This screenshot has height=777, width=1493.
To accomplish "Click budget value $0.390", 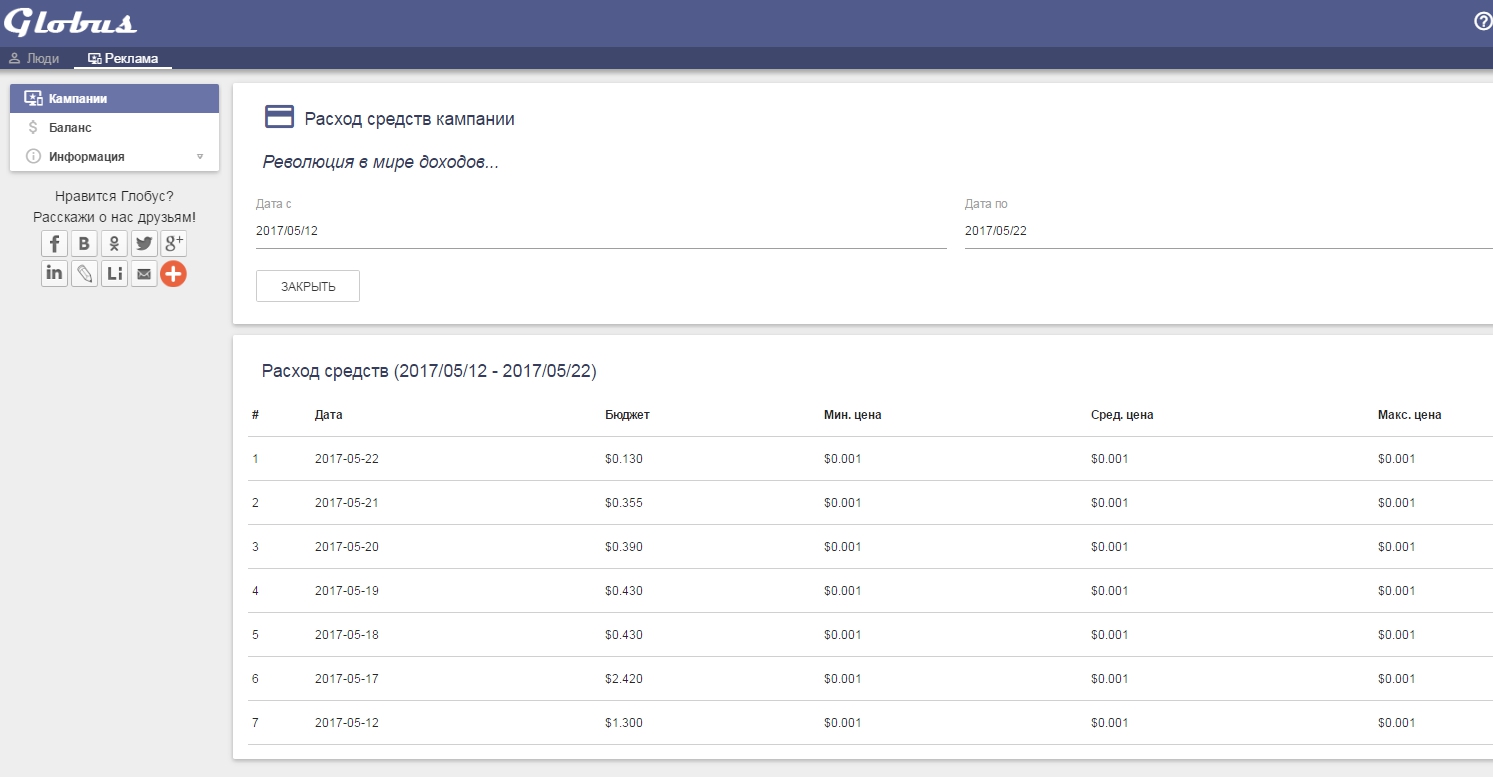I will point(624,547).
